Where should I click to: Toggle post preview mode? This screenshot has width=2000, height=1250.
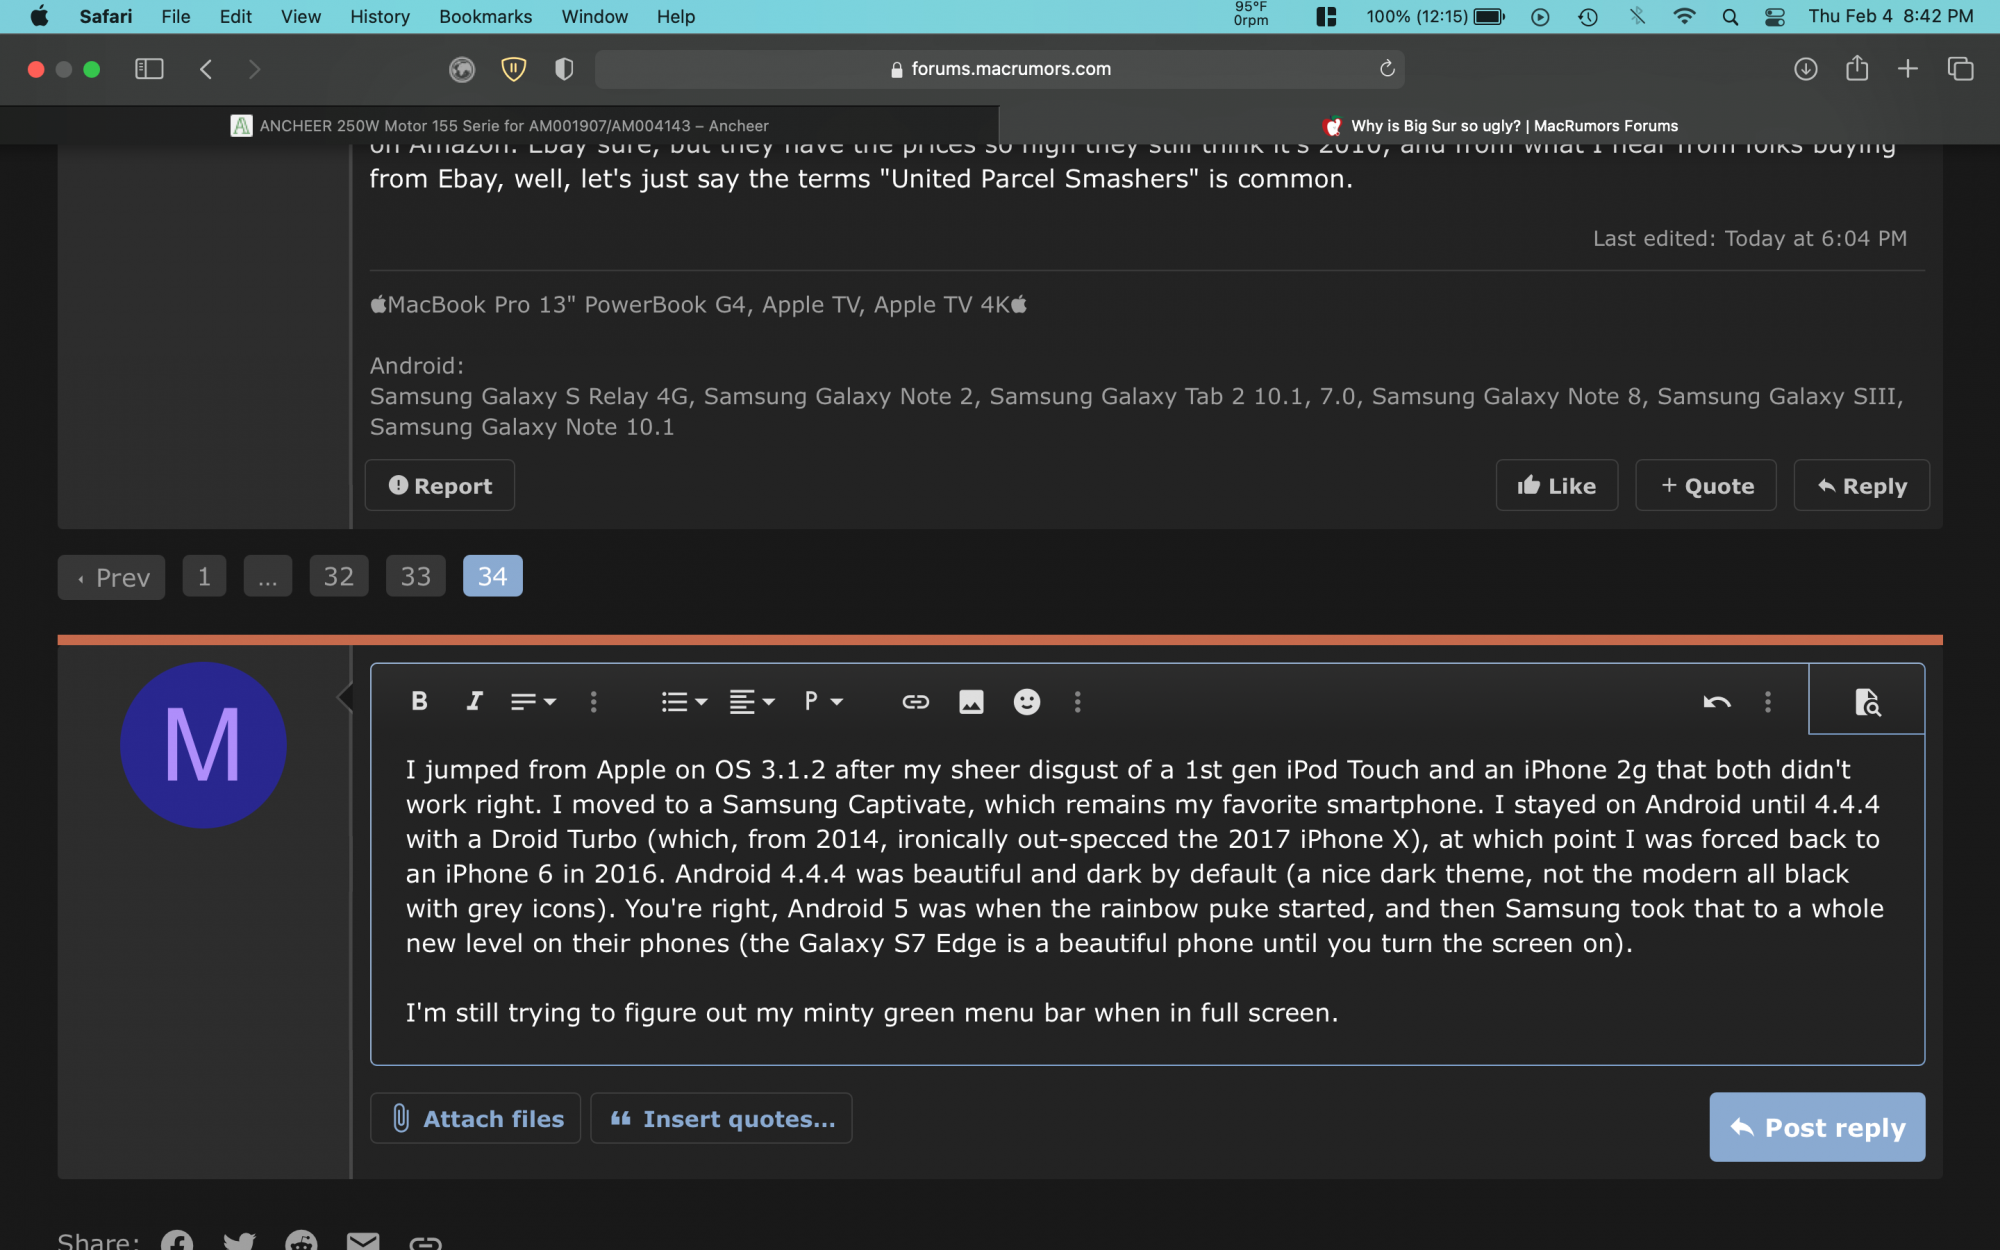[1866, 702]
